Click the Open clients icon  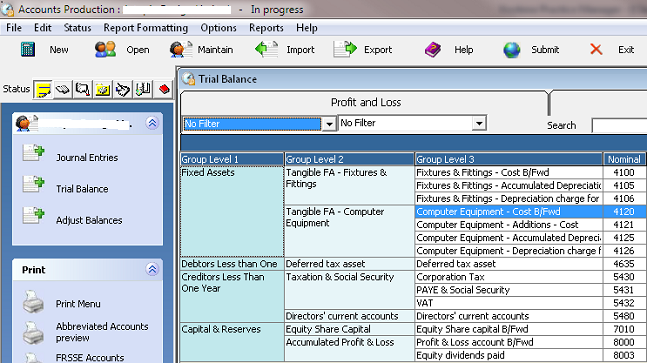click(105, 50)
